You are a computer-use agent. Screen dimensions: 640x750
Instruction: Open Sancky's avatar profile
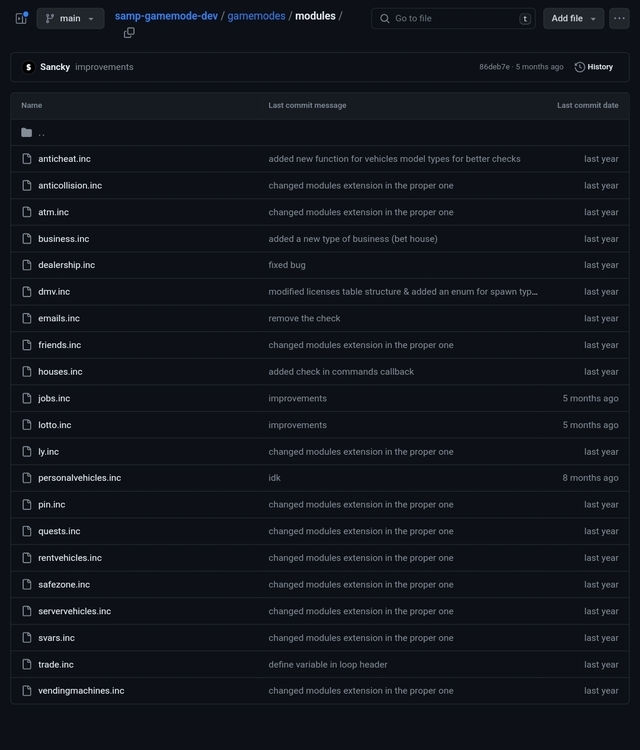[x=28, y=67]
